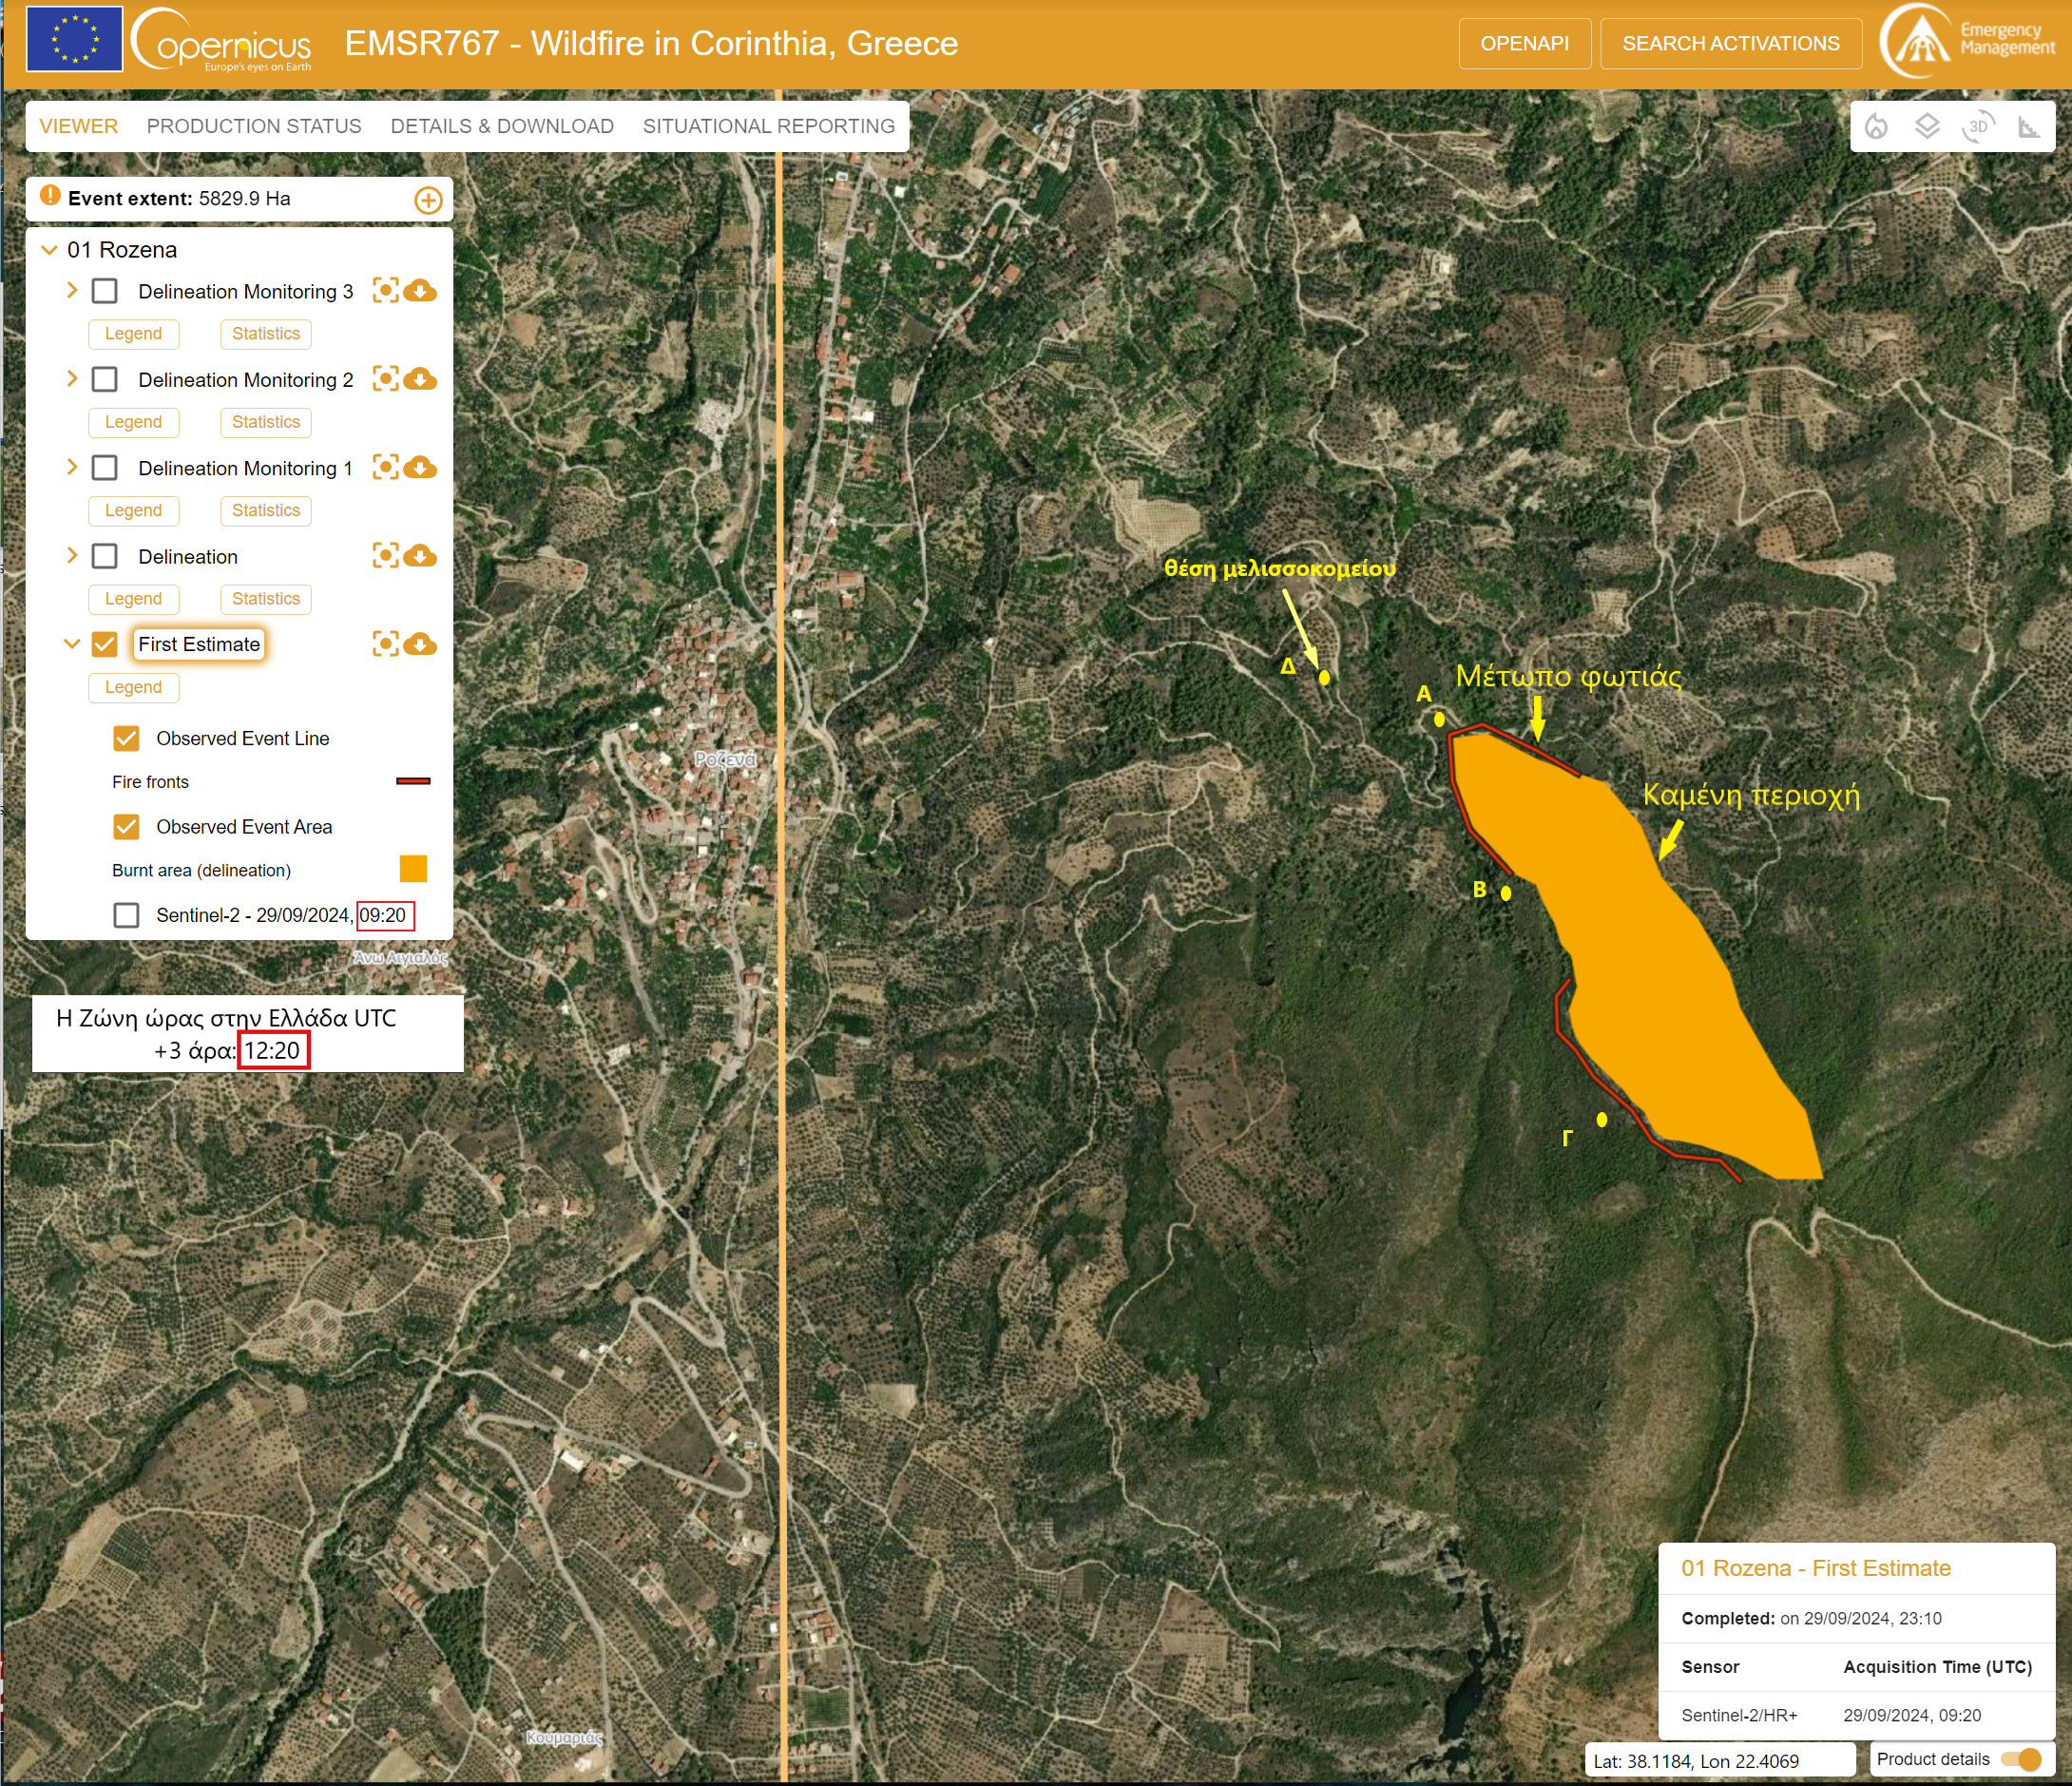Image resolution: width=2072 pixels, height=1786 pixels.
Task: Zoom to Delineation layer extent
Action: 385,556
